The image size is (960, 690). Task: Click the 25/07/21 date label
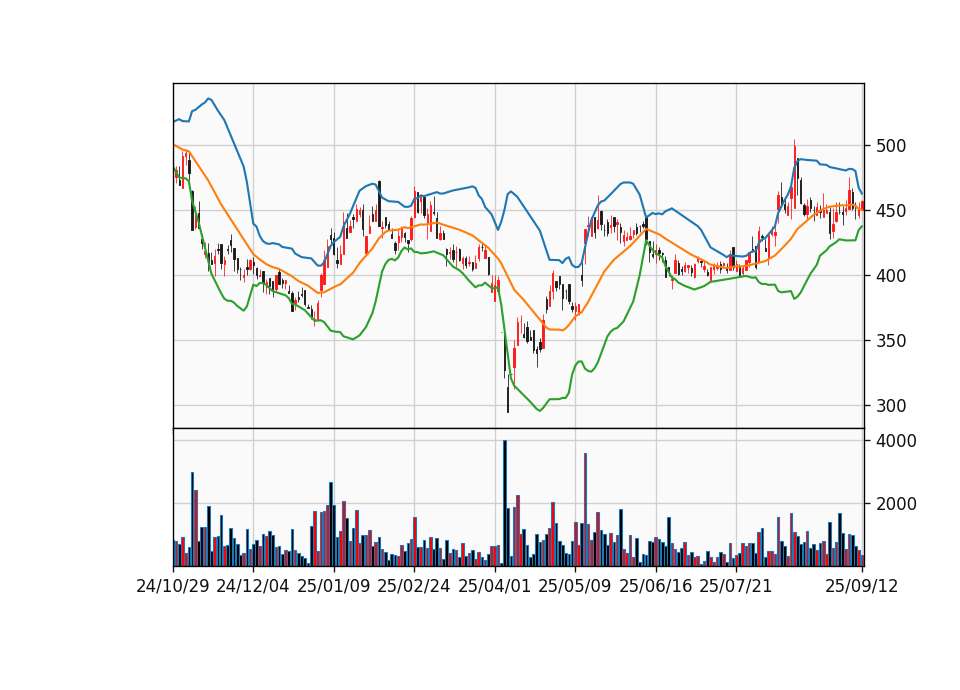(736, 586)
